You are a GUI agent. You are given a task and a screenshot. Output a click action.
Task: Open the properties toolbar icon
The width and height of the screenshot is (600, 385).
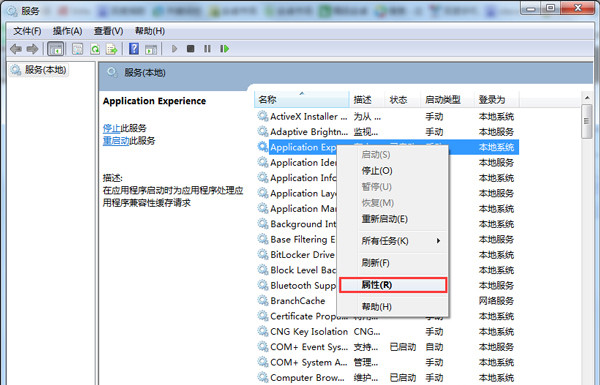[x=78, y=49]
